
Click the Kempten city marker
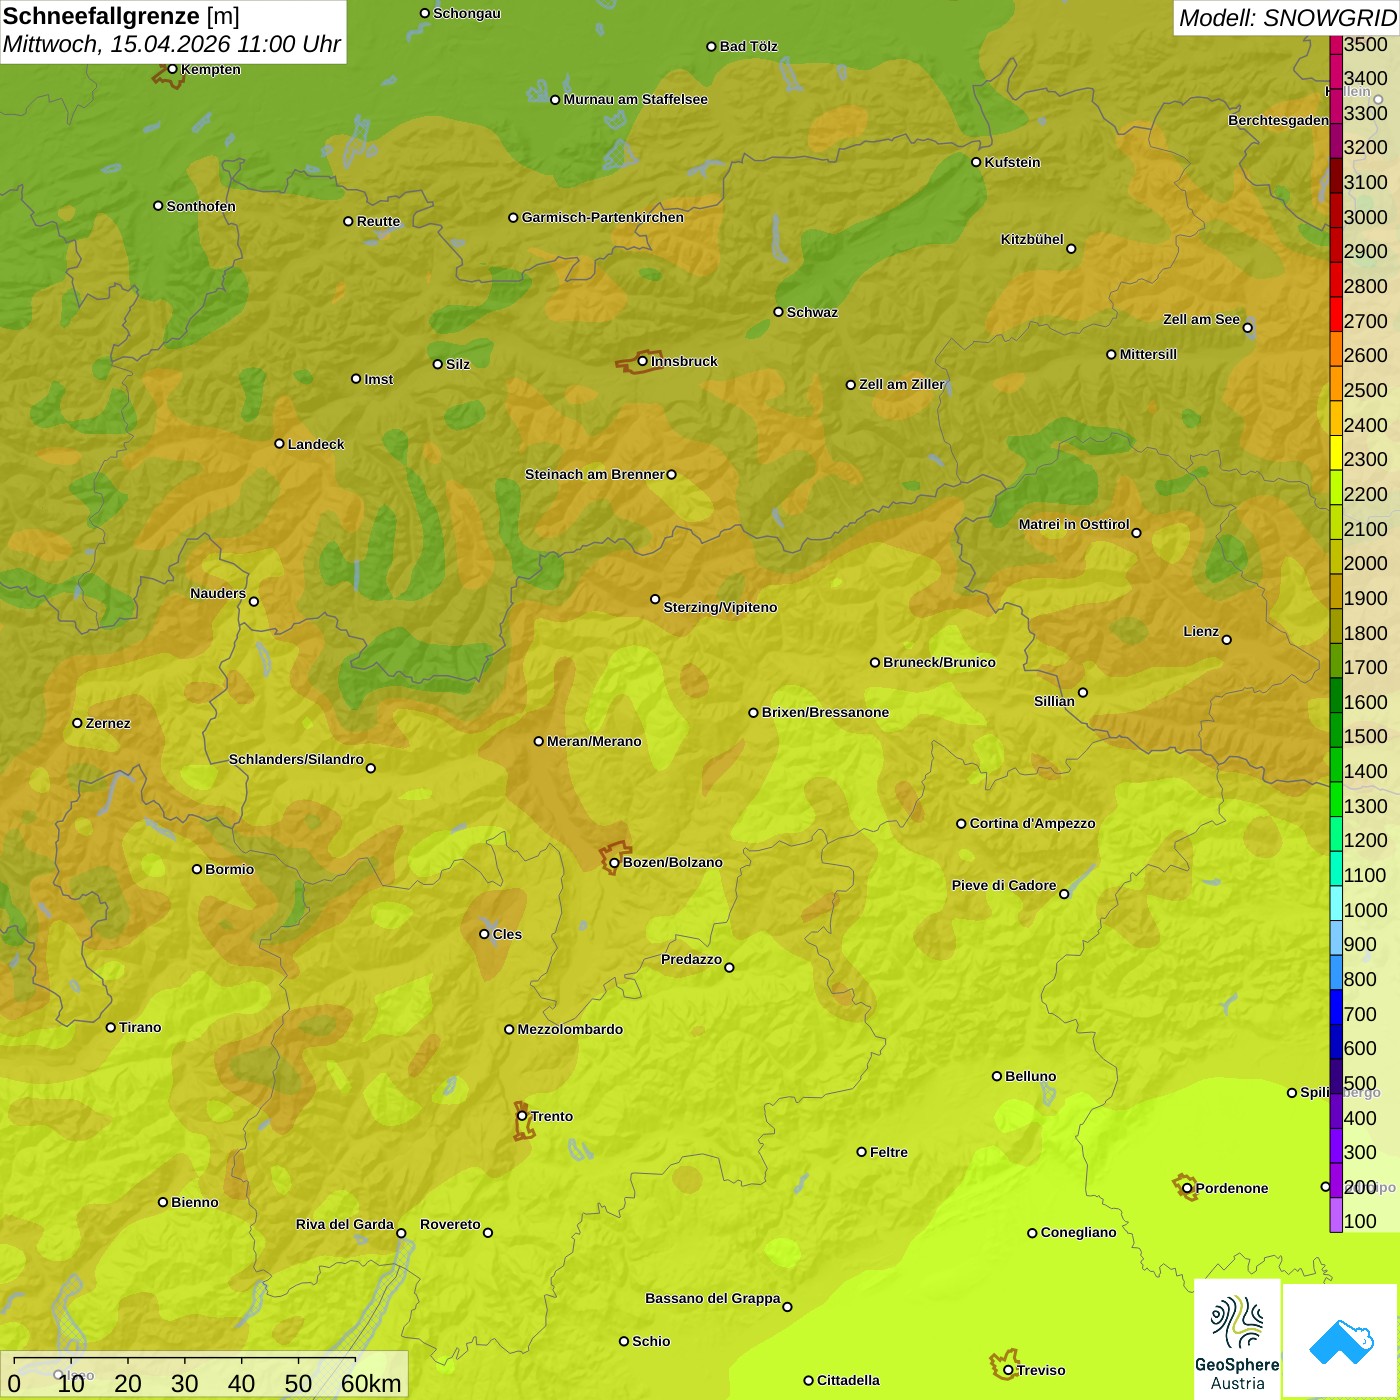click(x=173, y=69)
